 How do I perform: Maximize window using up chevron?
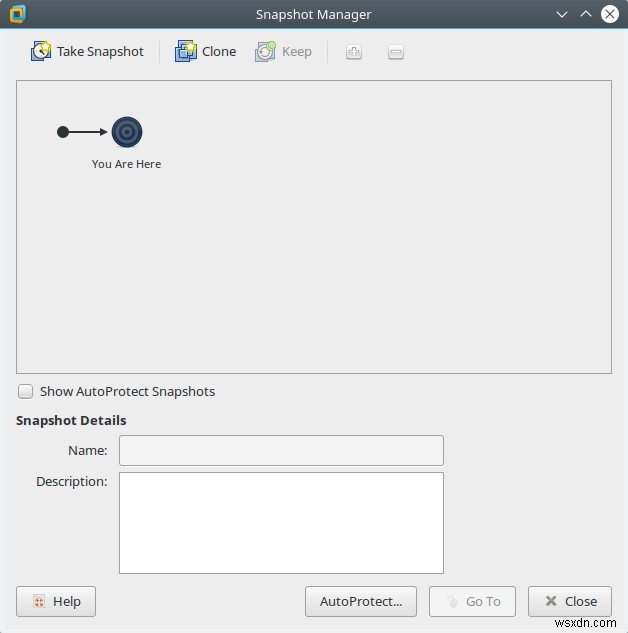coord(586,15)
